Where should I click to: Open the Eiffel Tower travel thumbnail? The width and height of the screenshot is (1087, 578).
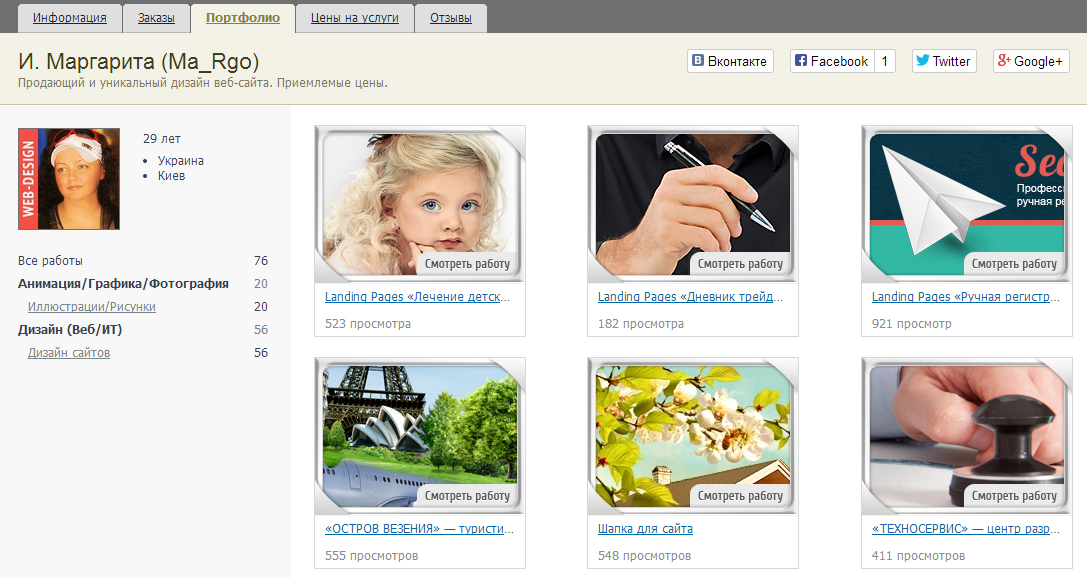tap(419, 428)
